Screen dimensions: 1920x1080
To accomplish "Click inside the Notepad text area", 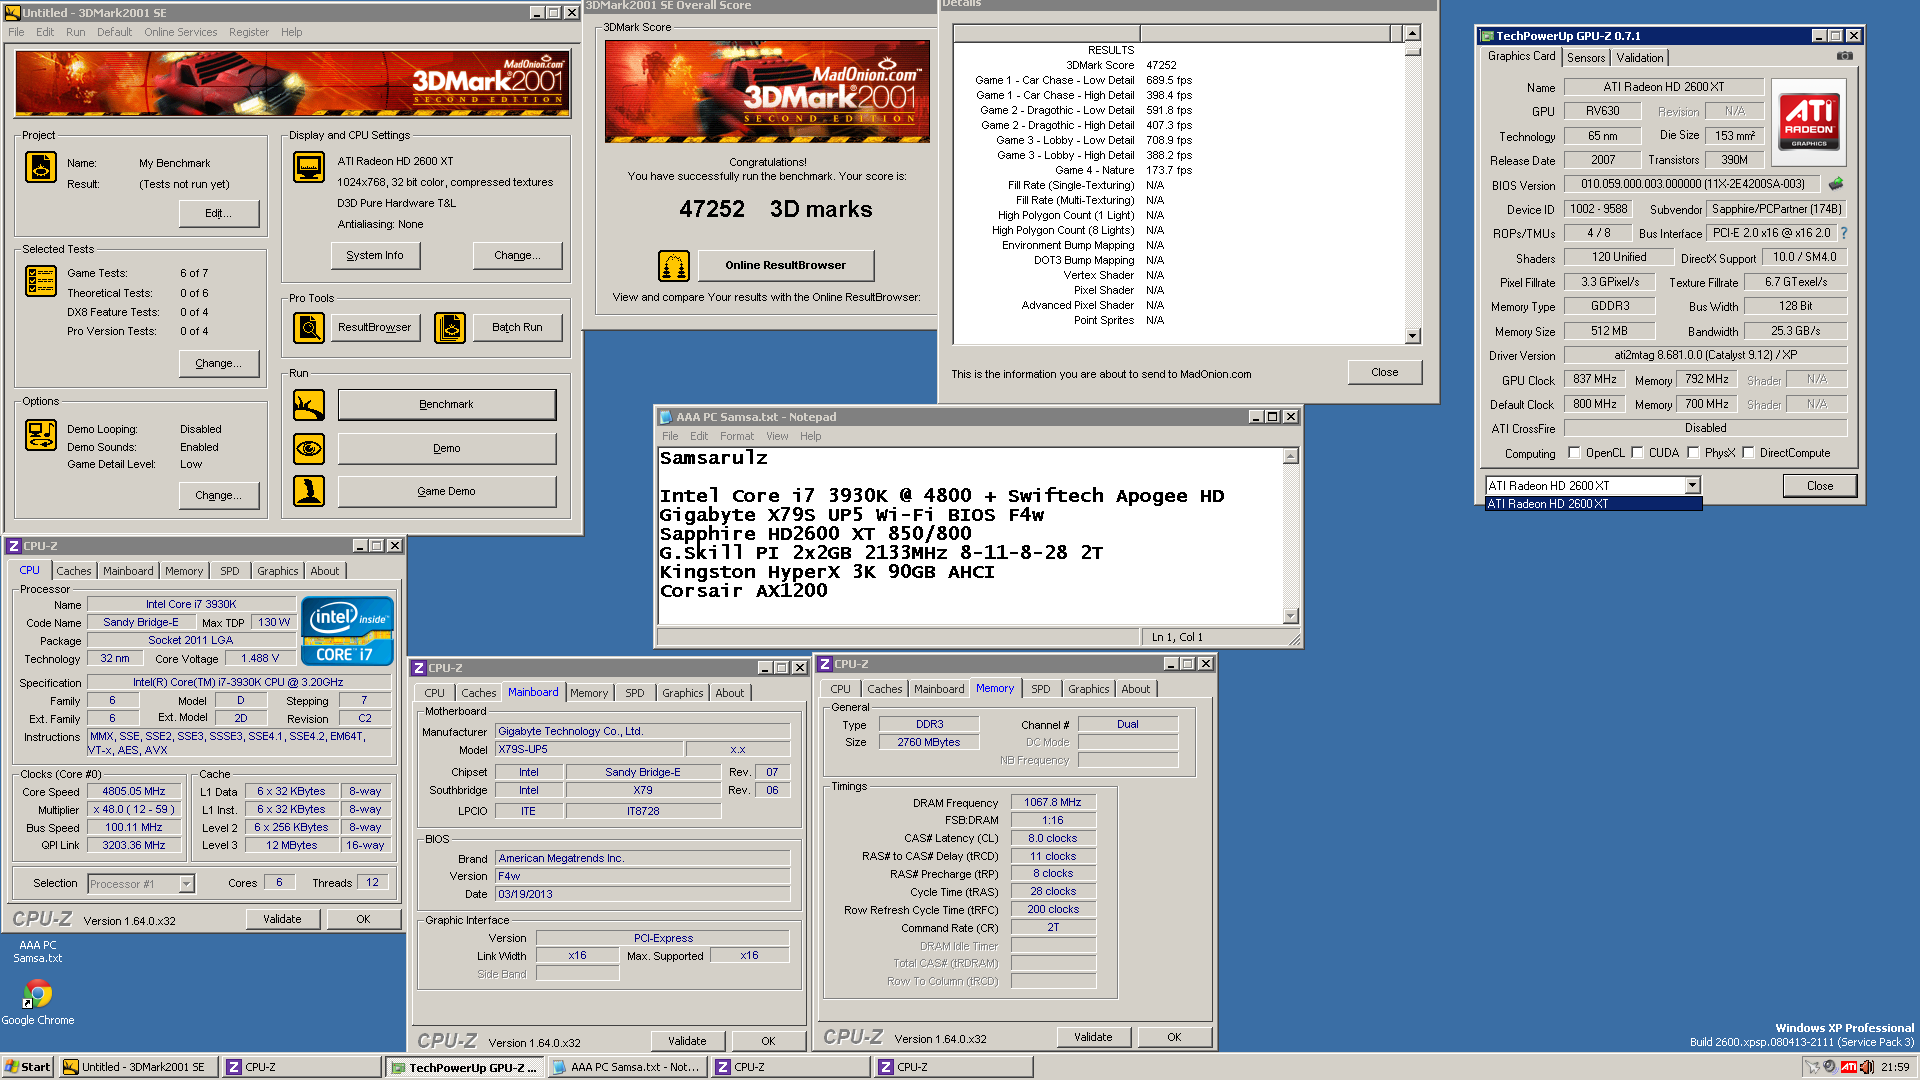I will pos(969,535).
